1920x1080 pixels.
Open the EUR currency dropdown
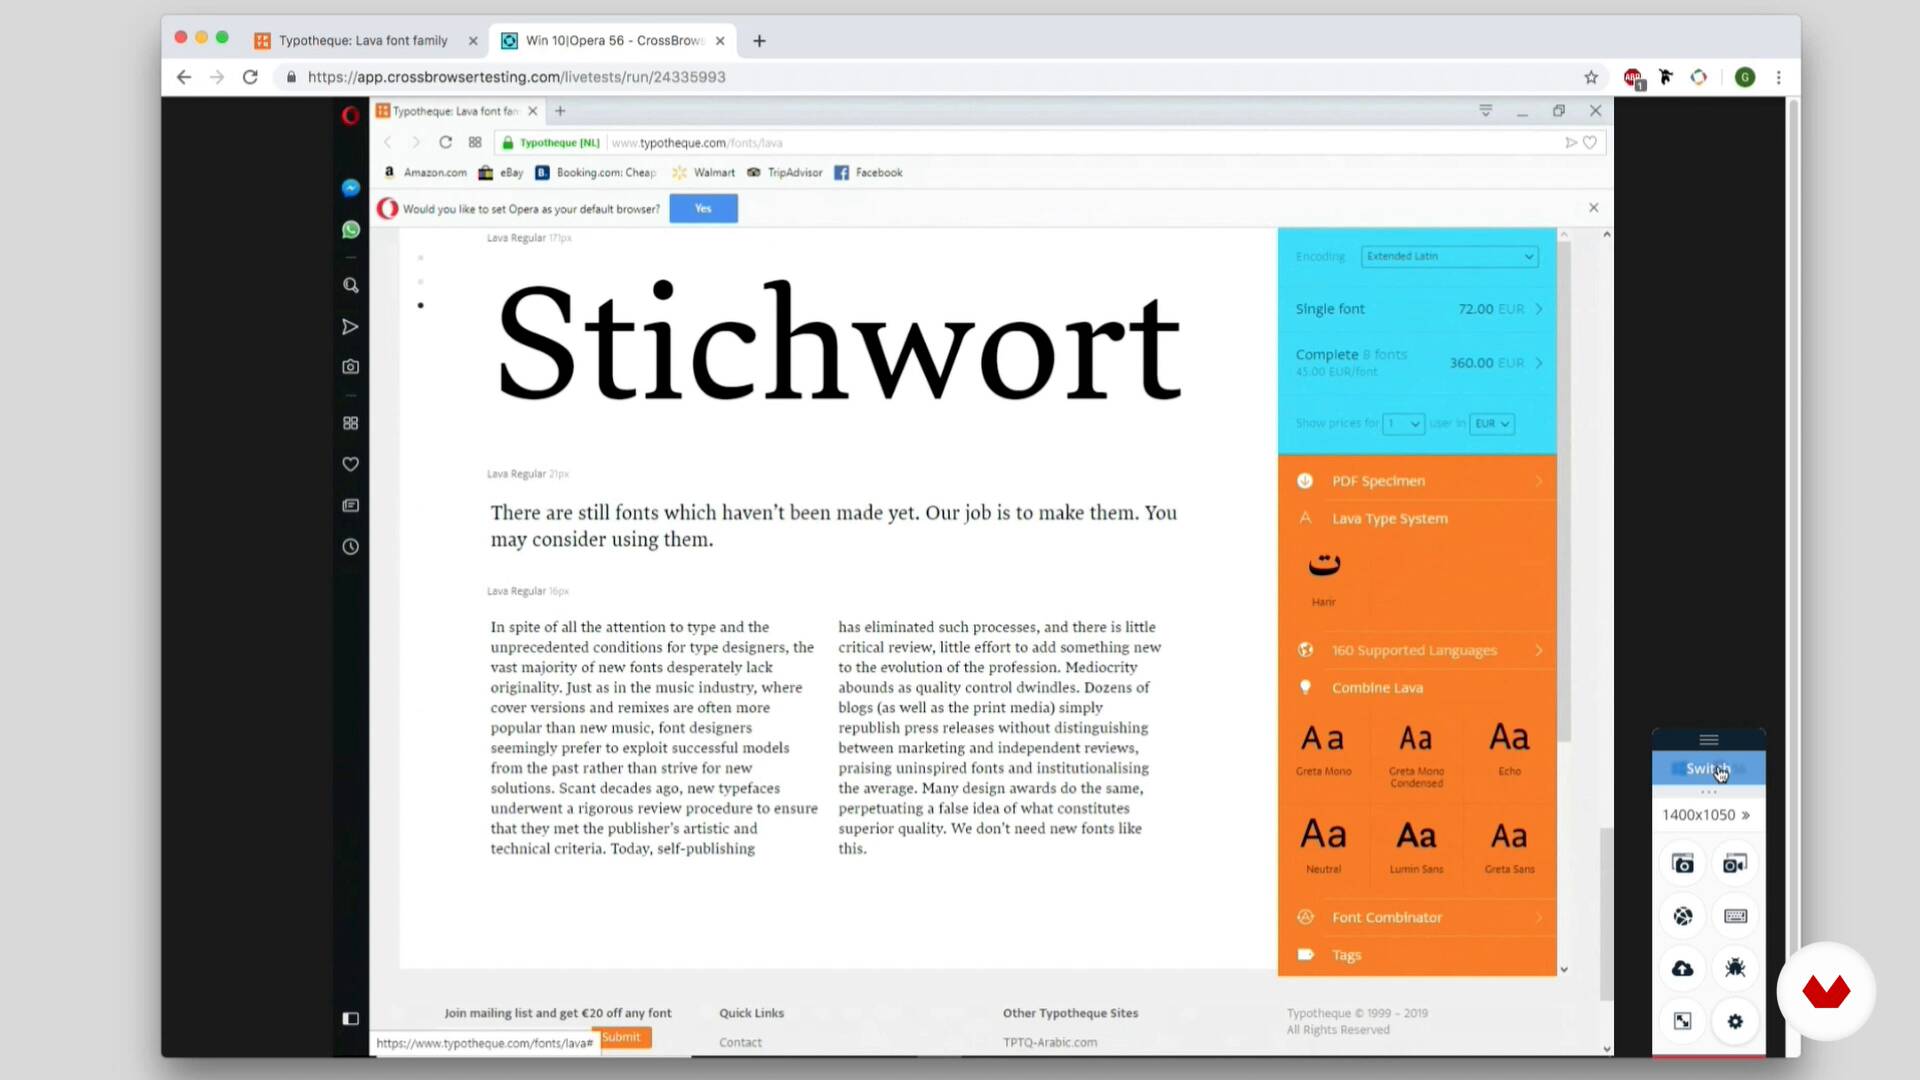click(x=1492, y=424)
